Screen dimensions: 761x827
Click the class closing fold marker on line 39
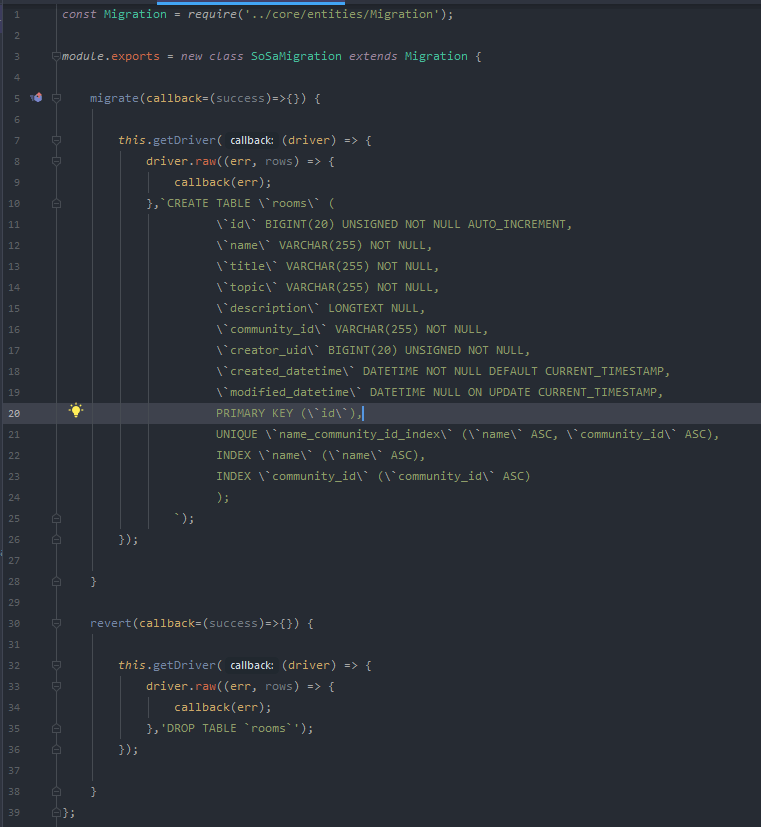56,812
